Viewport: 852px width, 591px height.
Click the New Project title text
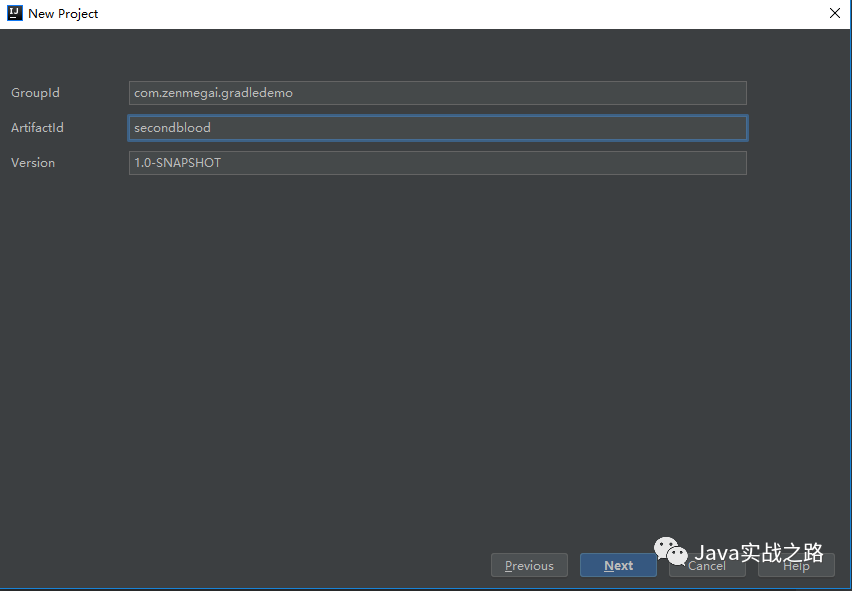(63, 13)
